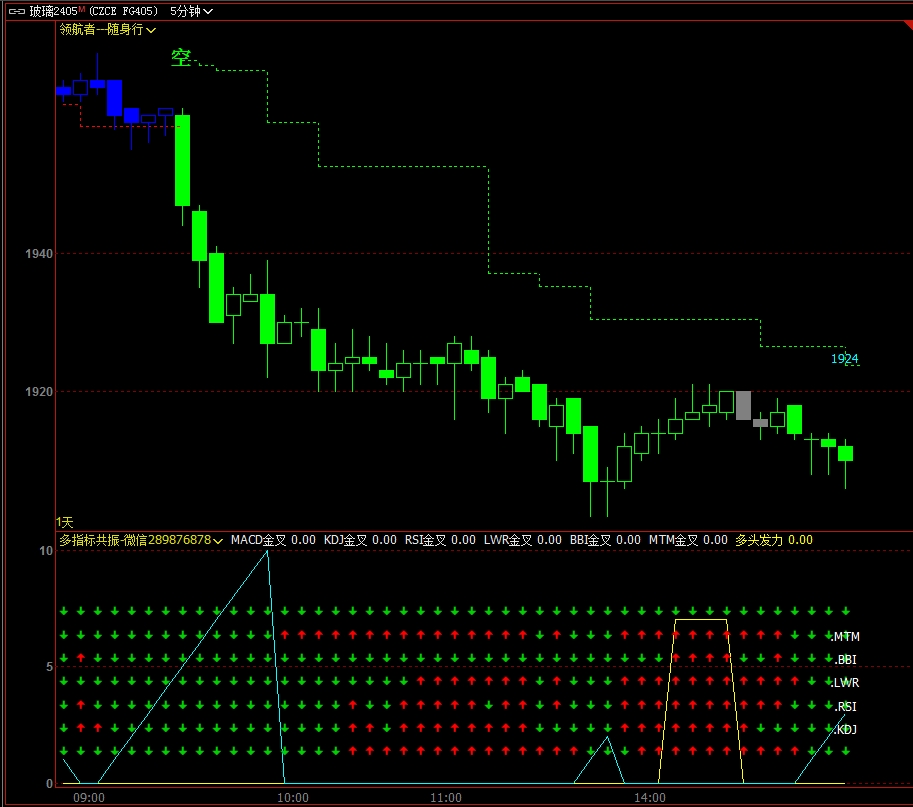Select the 玻璃2405 contract title

[53, 11]
